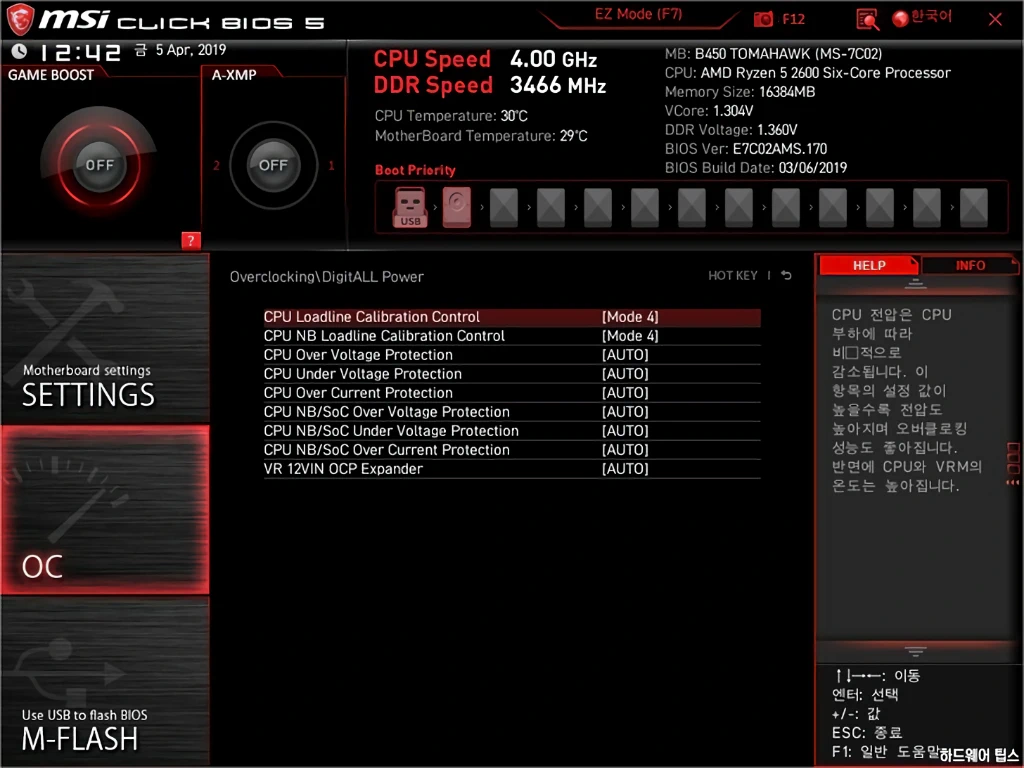1024x768 pixels.
Task: Click the Overclocking\DigitALL Power breadcrumb
Action: click(x=327, y=276)
